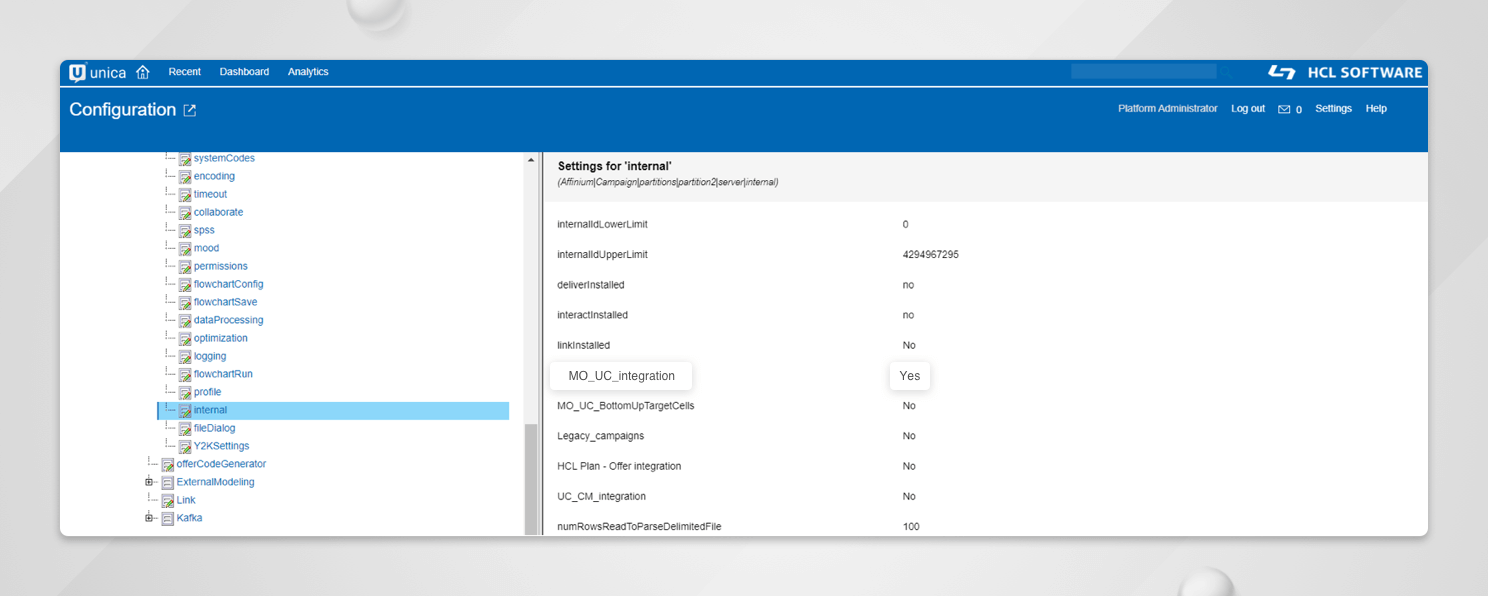Open the Analytics menu

pyautogui.click(x=308, y=72)
